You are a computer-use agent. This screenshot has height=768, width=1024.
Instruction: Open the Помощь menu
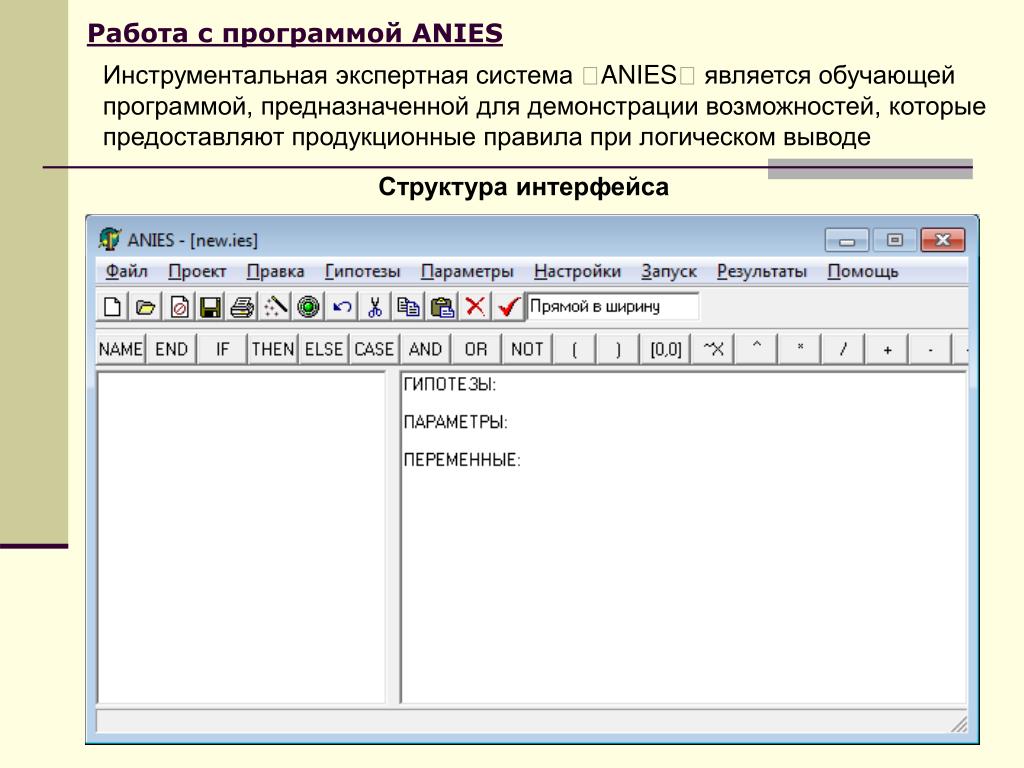(863, 271)
